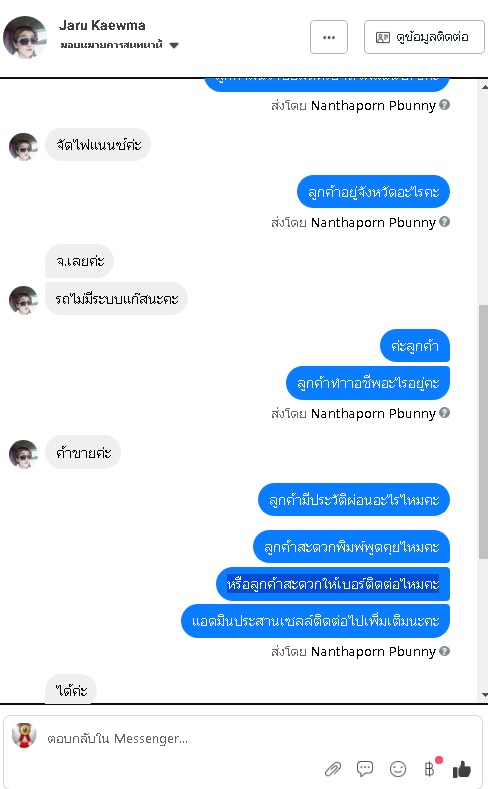Open the emoji picker smiley icon

(398, 768)
